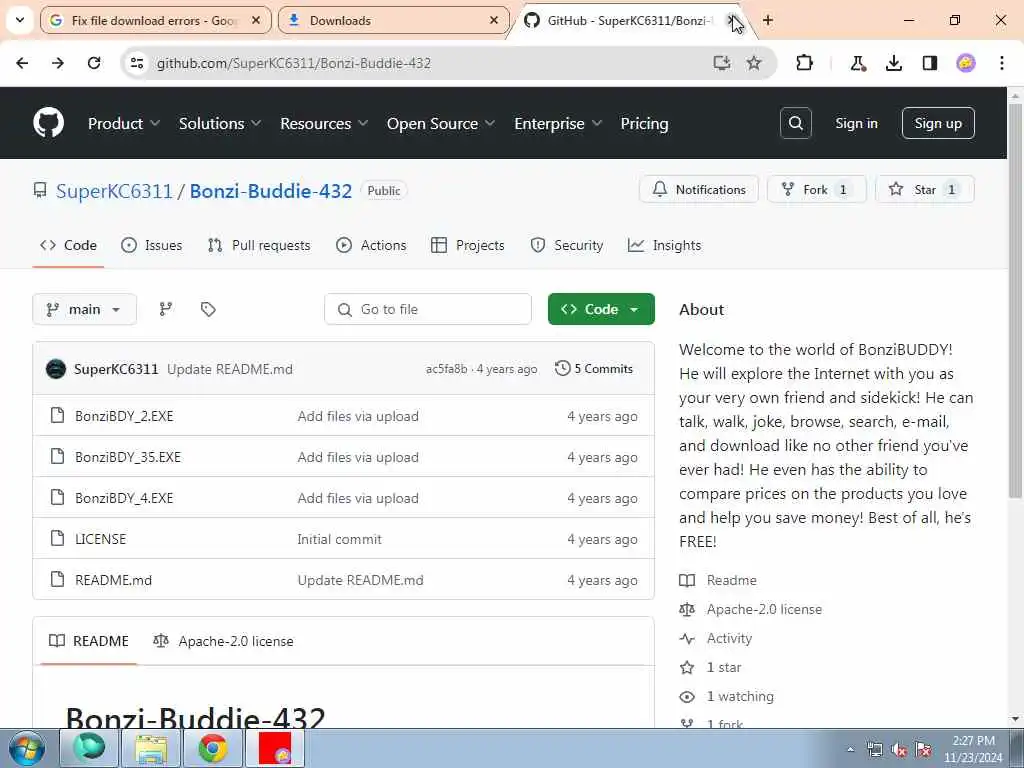Open the 1 watching link
Viewport: 1024px width, 768px height.
[x=740, y=696]
